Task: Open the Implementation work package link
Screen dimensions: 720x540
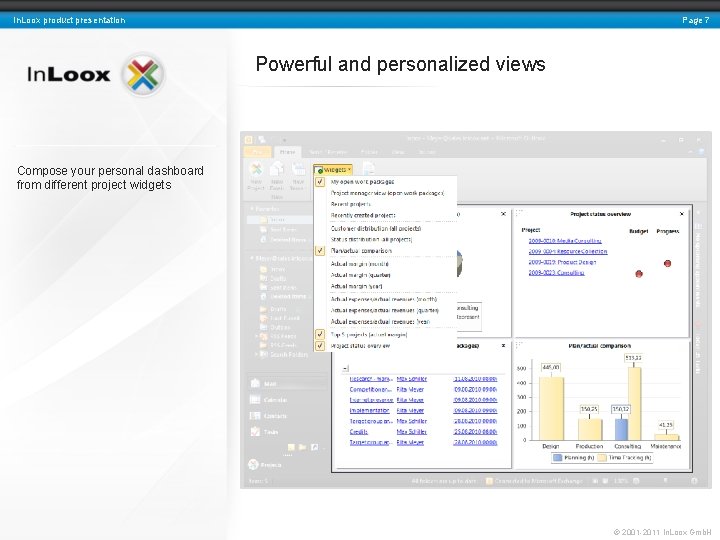Action: 369,411
